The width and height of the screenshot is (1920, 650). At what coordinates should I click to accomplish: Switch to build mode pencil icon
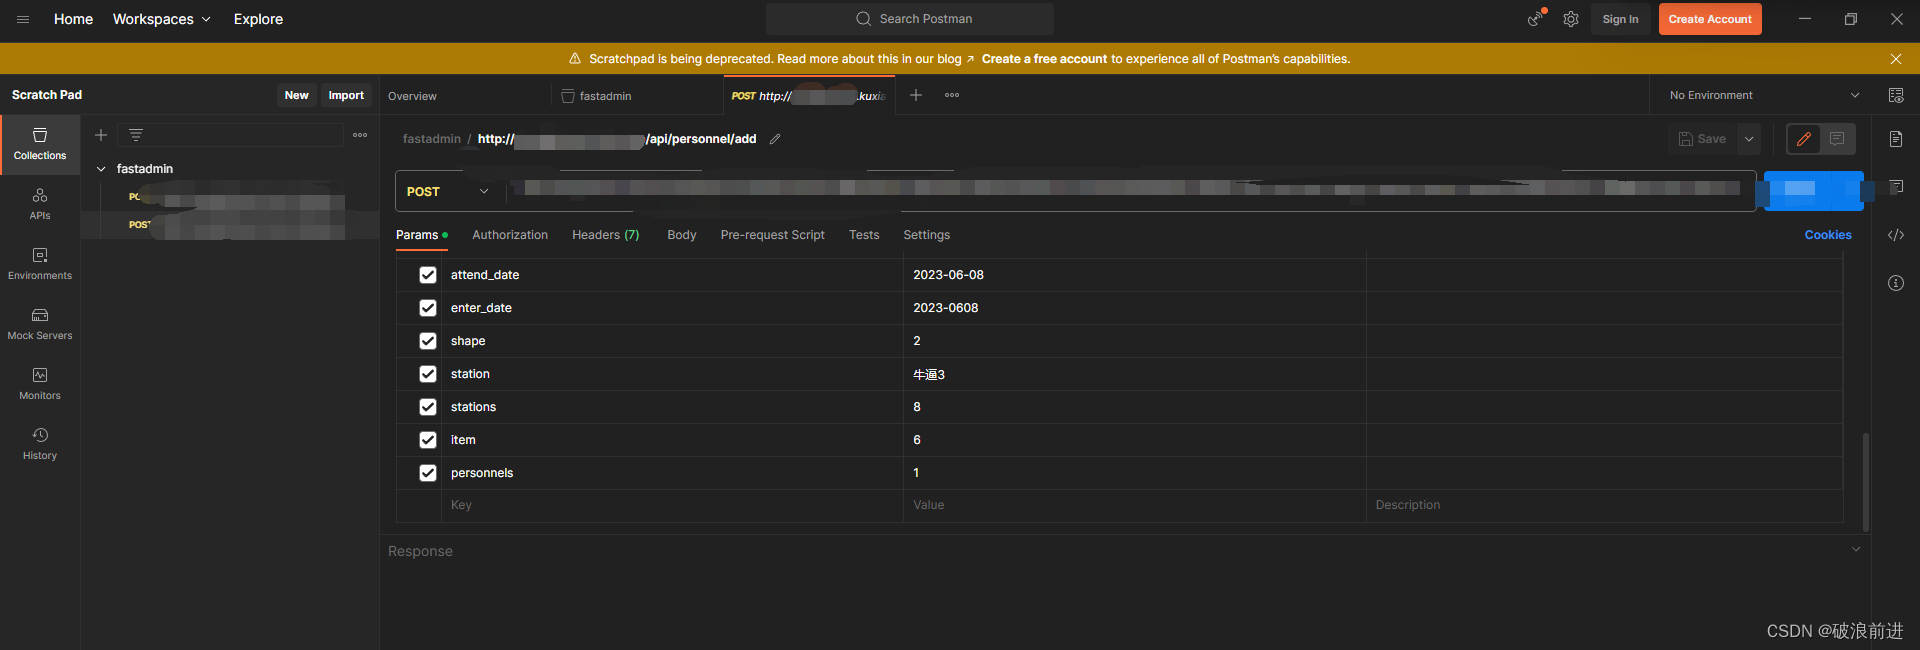(1804, 139)
